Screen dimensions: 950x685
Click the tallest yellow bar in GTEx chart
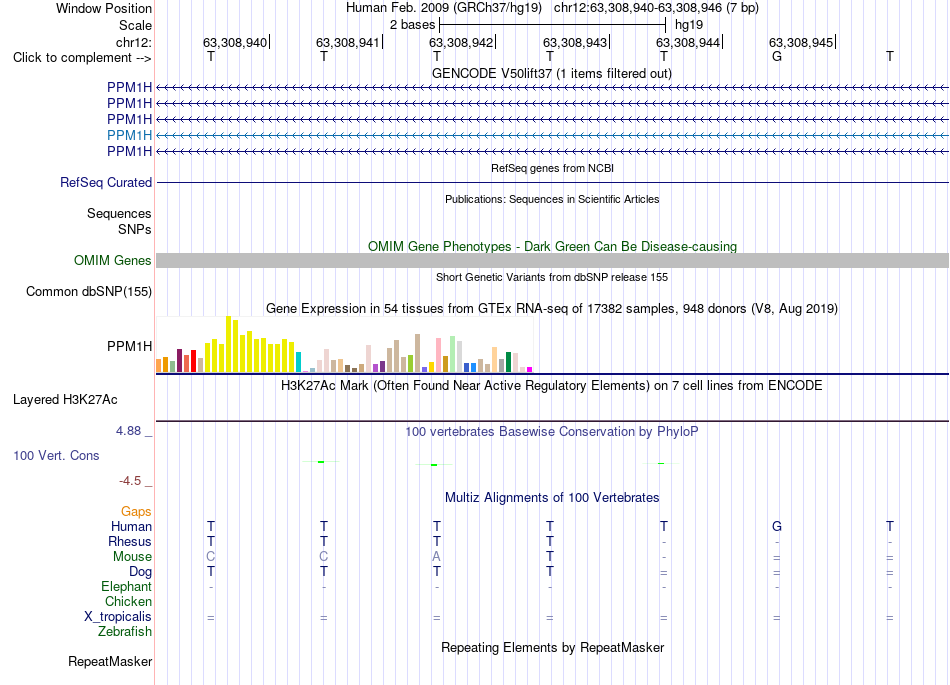(x=228, y=344)
